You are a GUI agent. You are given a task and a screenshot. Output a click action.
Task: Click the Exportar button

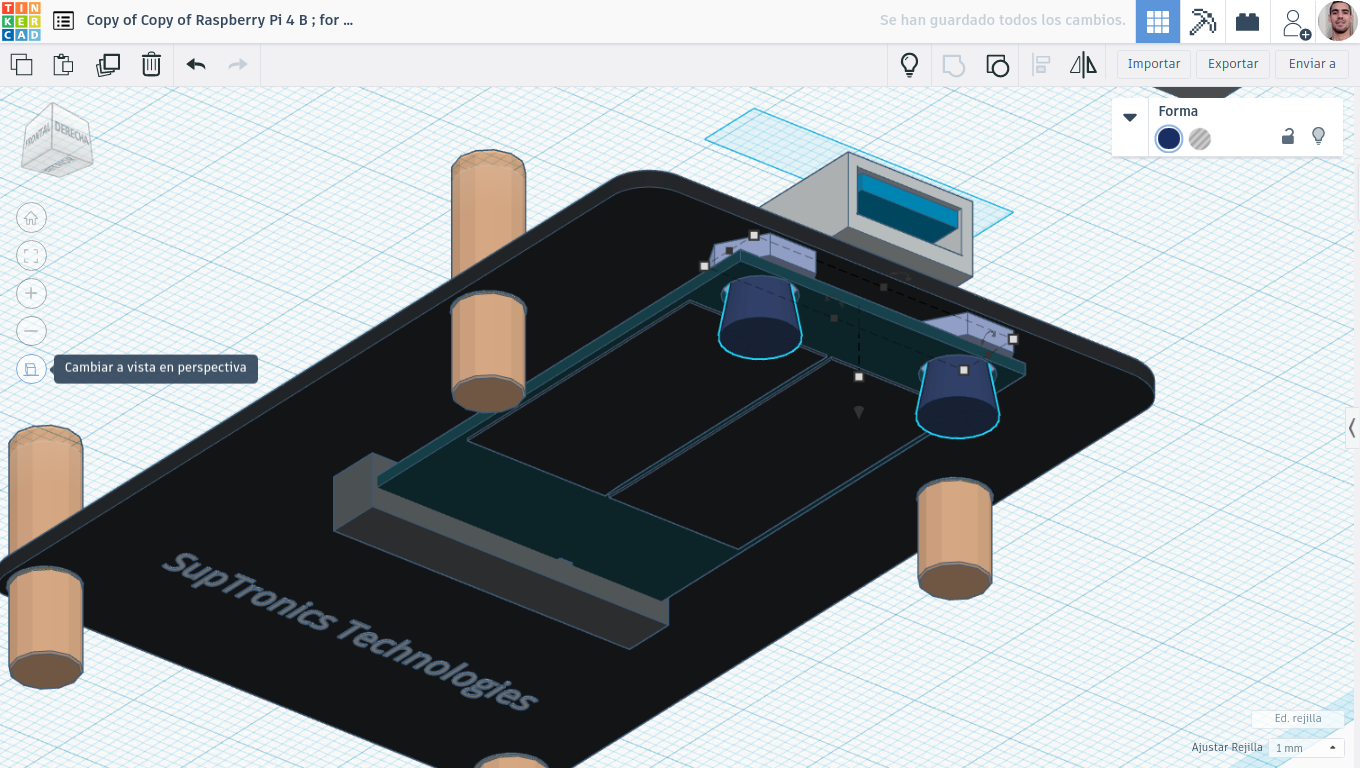(1233, 64)
